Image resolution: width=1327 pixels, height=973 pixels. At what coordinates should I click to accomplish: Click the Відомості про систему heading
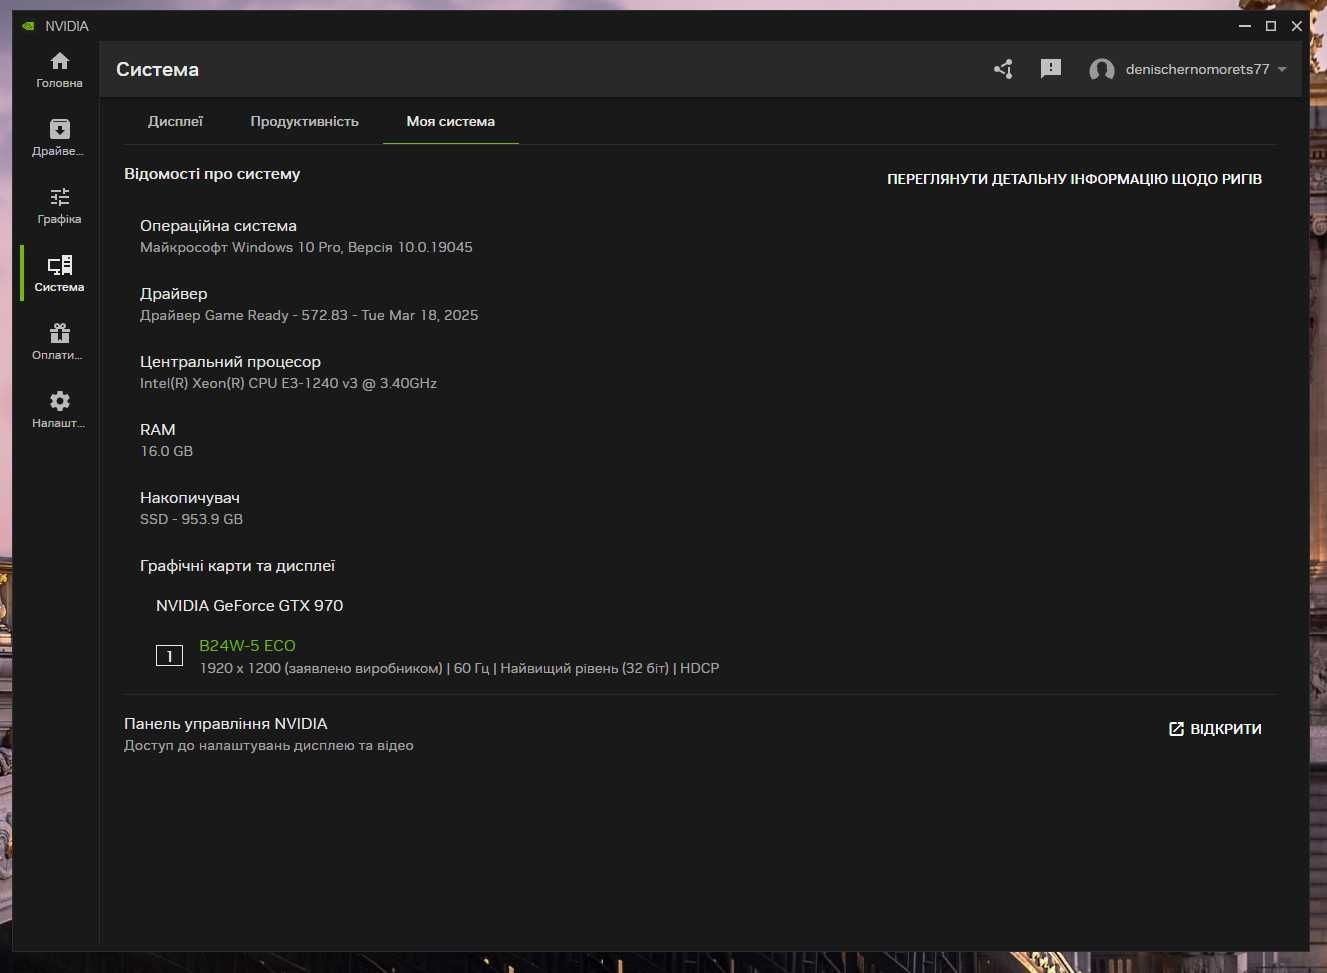point(212,174)
